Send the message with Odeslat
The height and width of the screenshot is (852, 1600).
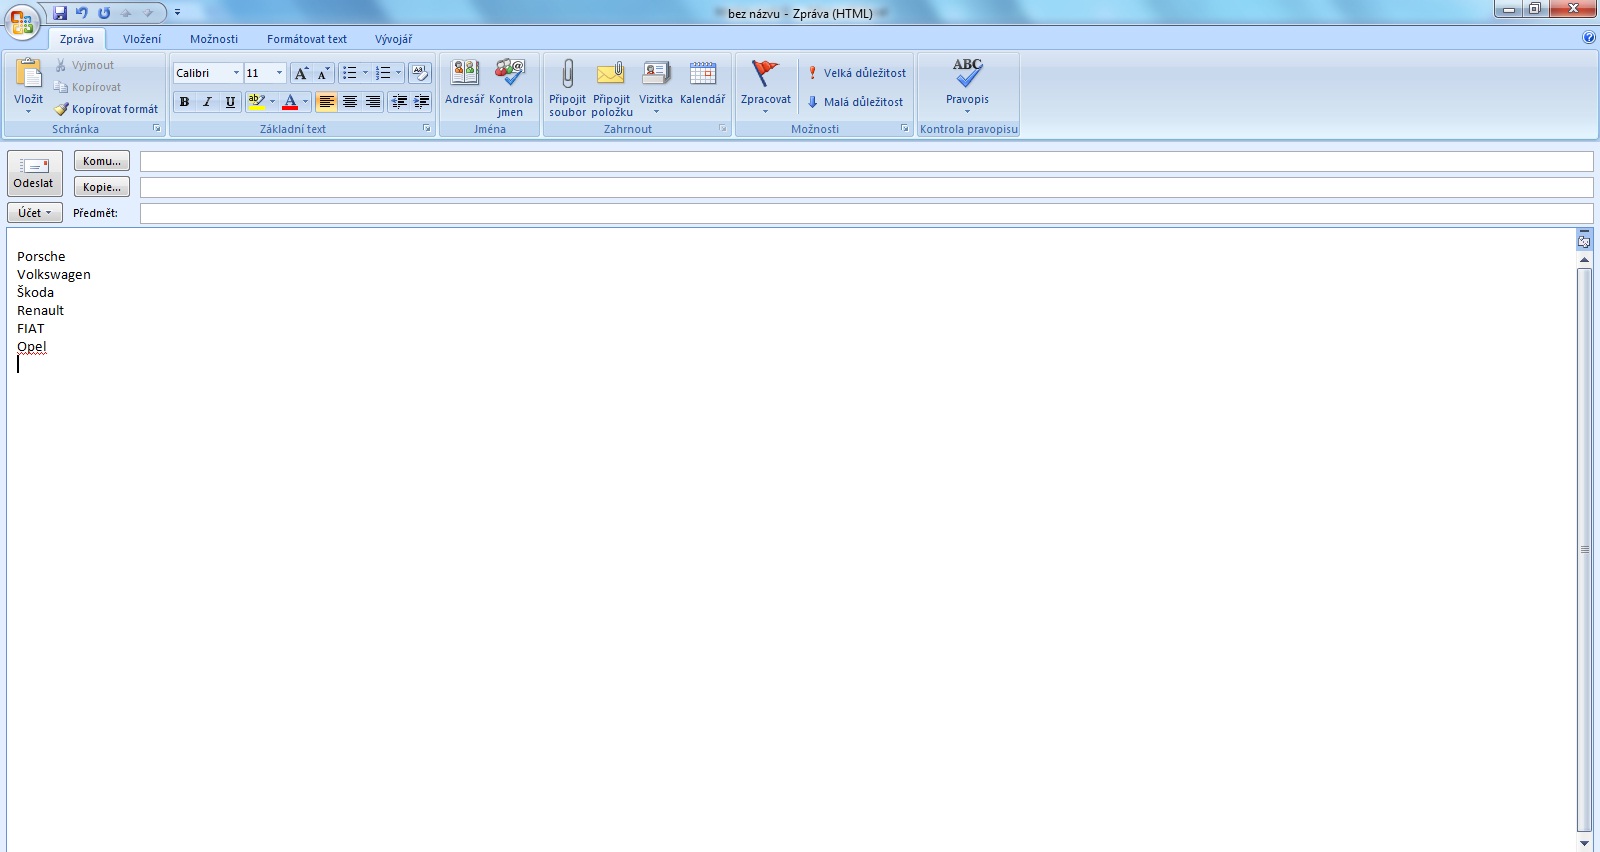(x=35, y=173)
